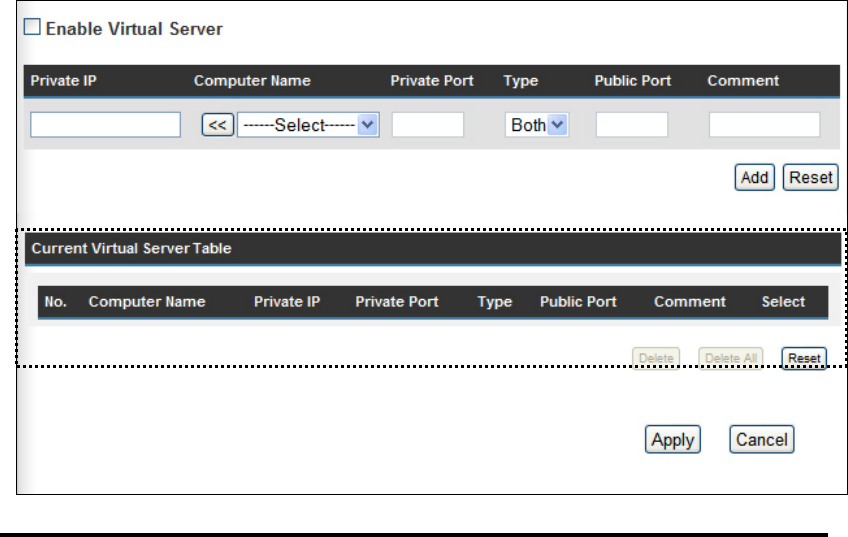
Task: Click the Add button
Action: [754, 177]
